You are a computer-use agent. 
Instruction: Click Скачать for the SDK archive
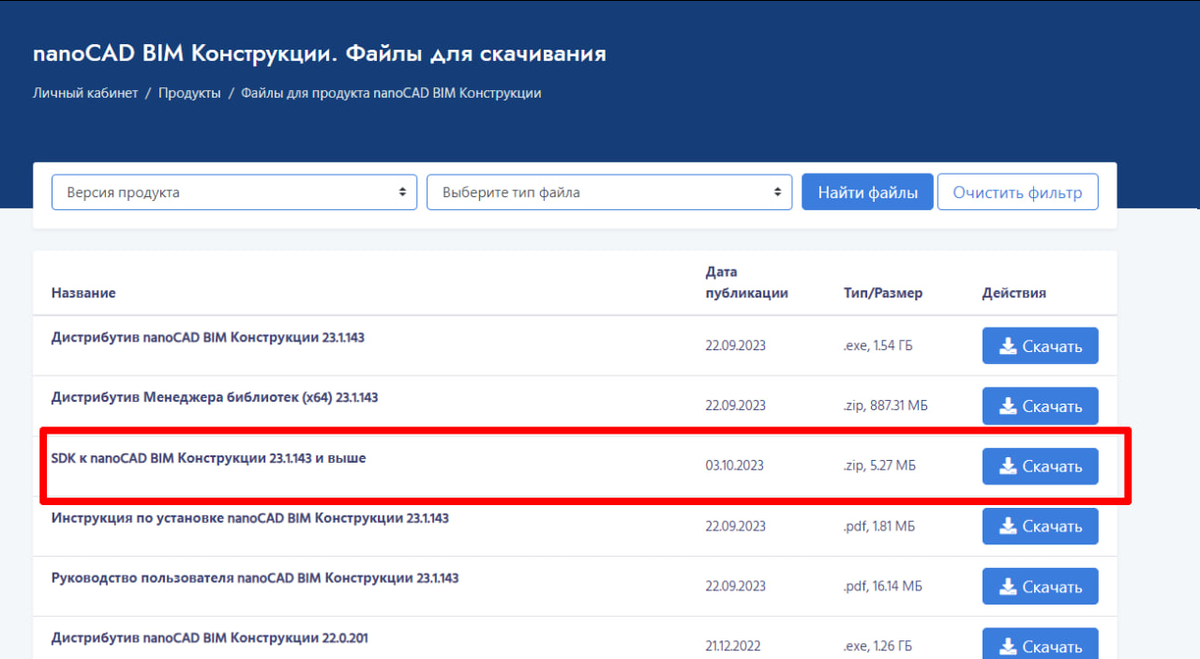(x=1040, y=465)
